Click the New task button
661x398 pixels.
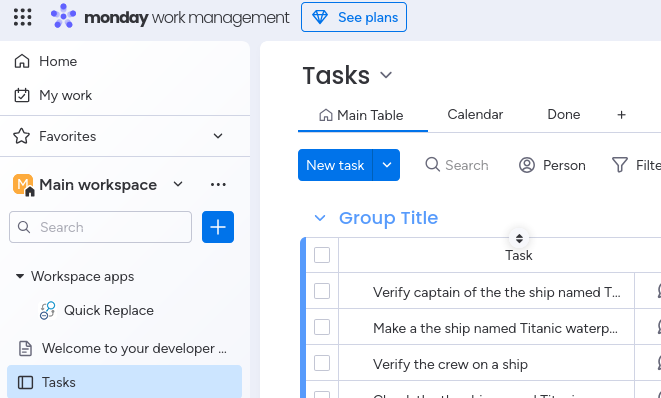tap(335, 165)
